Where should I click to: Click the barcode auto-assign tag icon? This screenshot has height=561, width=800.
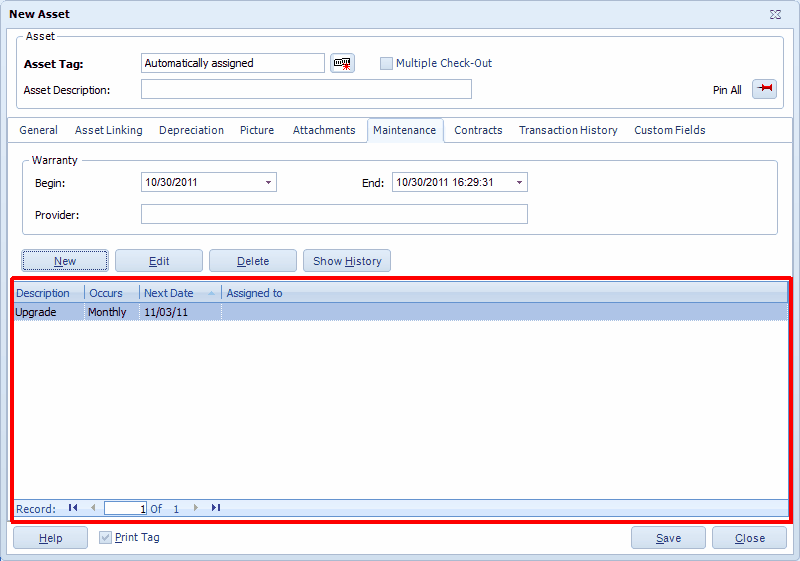(342, 63)
